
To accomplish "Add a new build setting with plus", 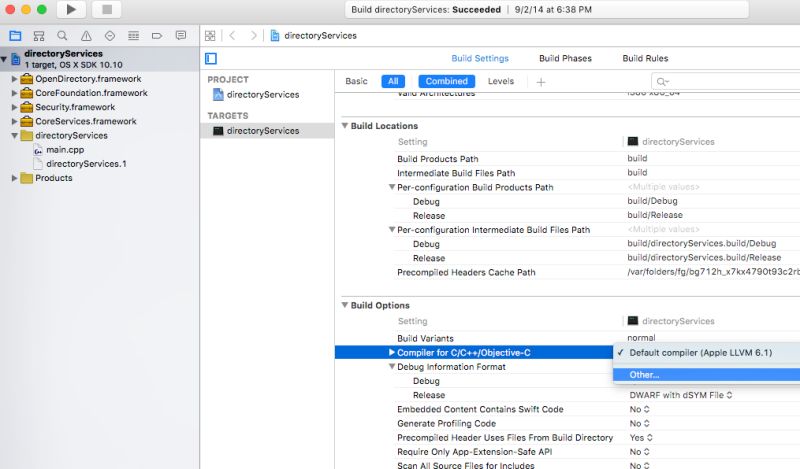I will coord(541,82).
